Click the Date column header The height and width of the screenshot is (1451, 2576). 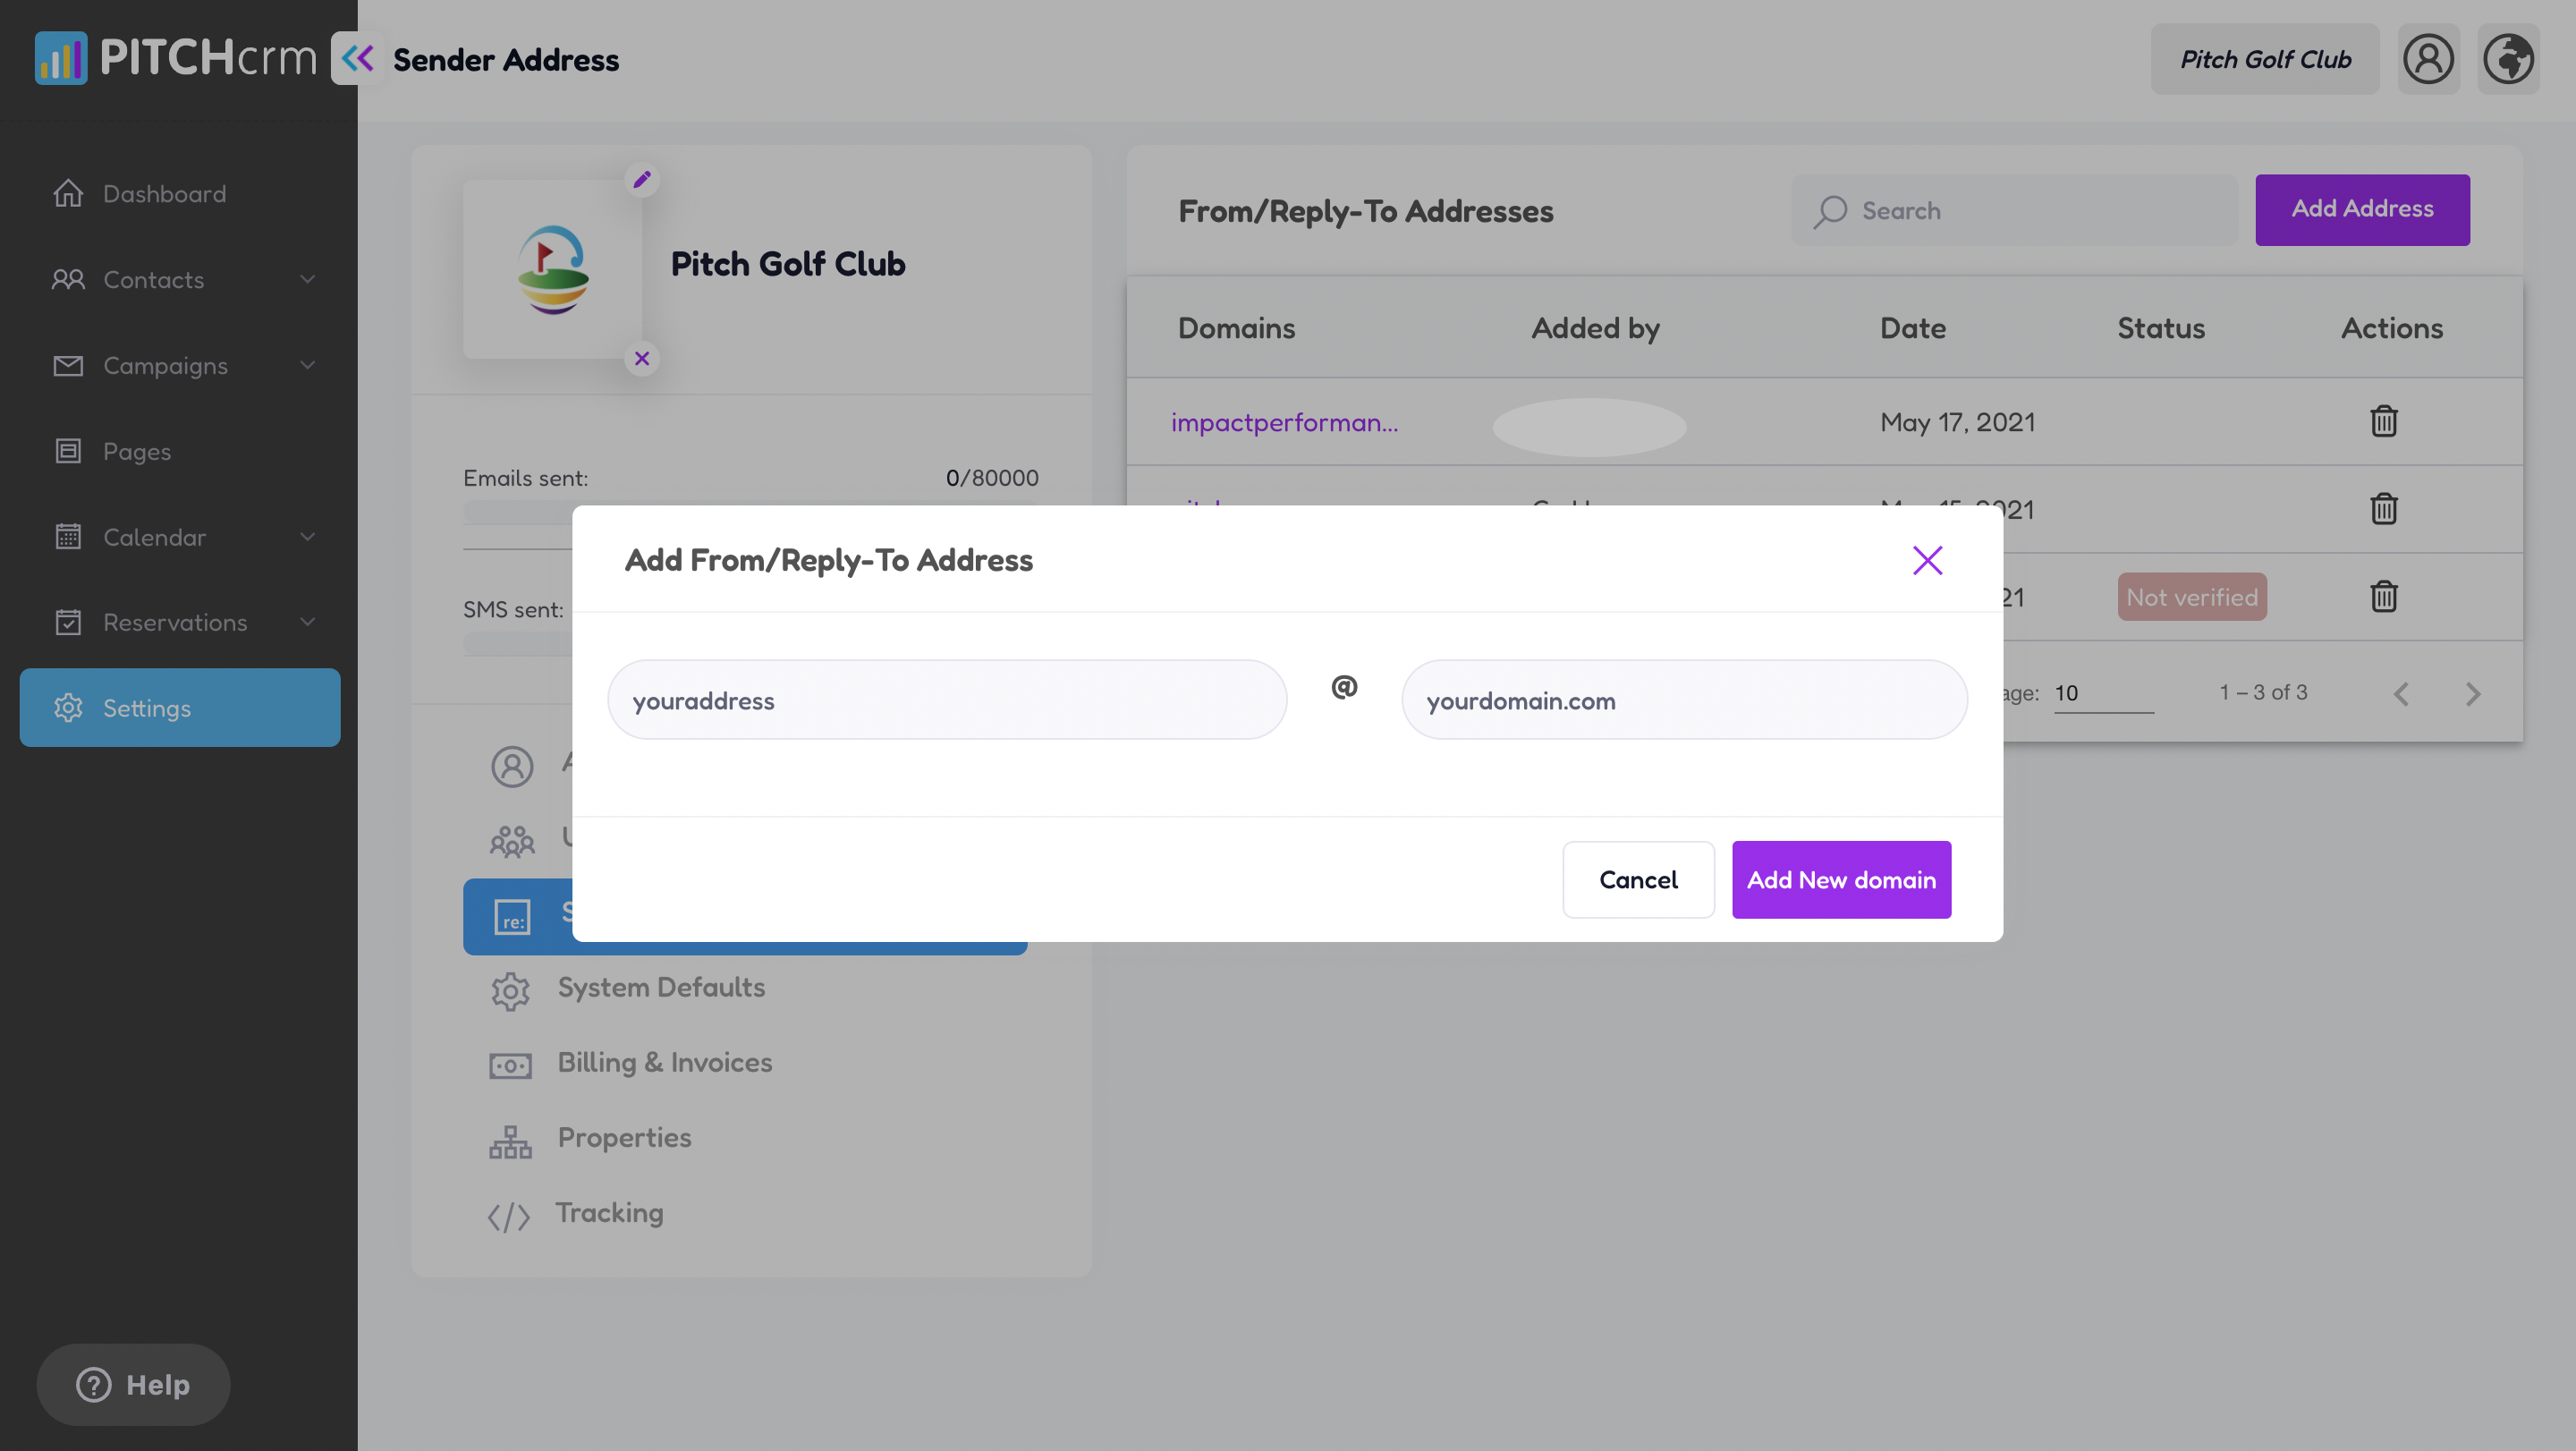pos(1913,328)
